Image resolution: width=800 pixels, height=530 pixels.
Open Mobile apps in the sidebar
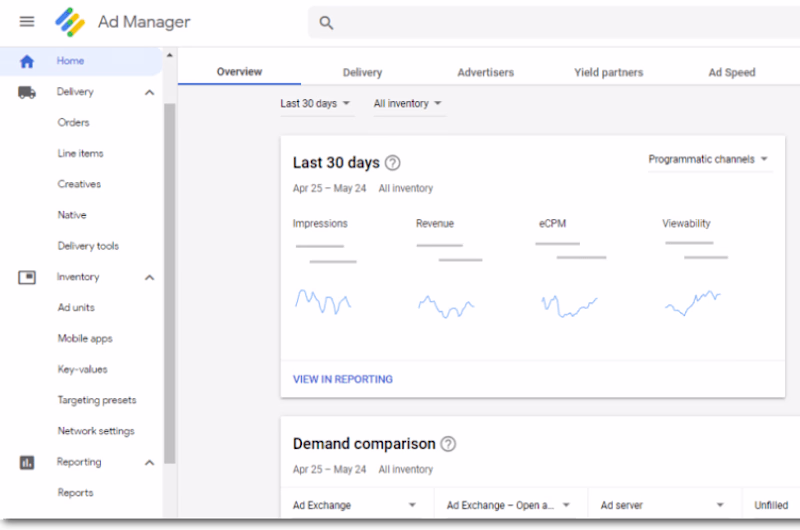(85, 339)
